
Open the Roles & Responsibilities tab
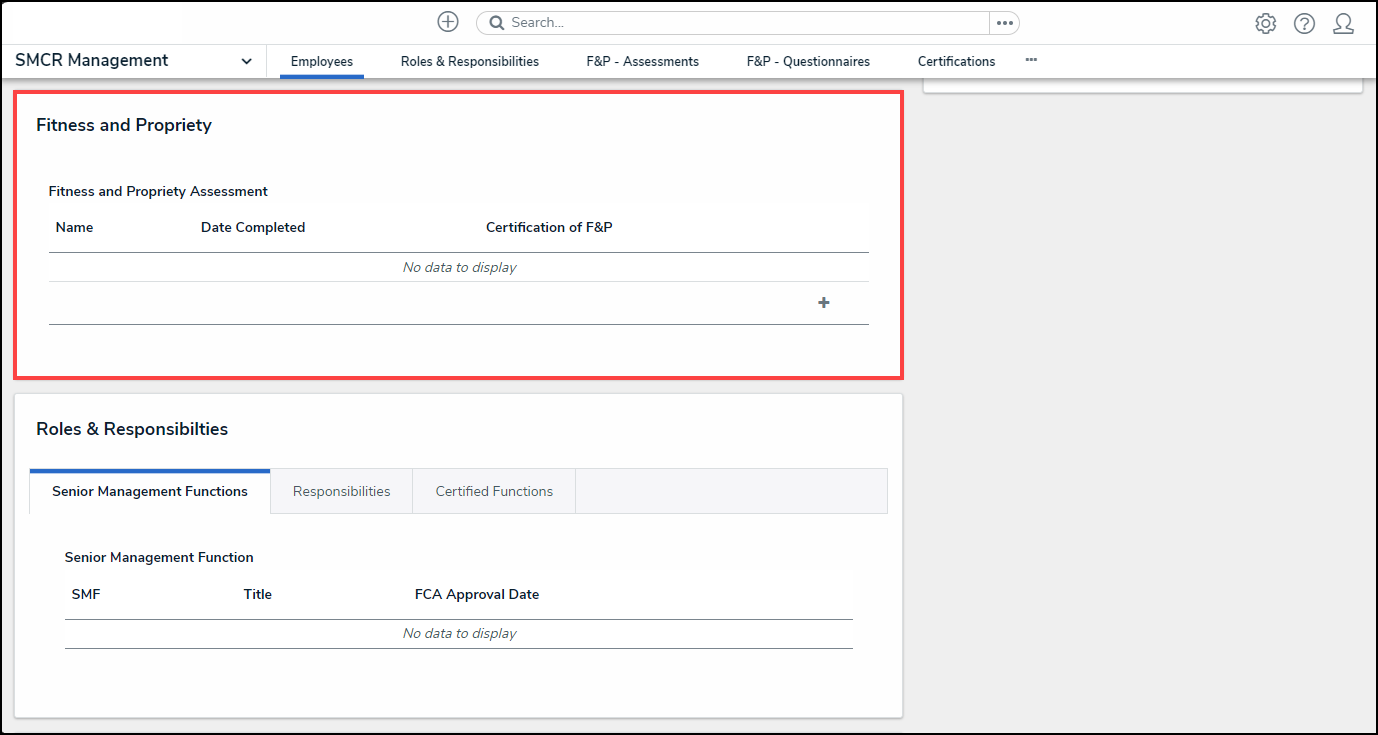click(470, 61)
